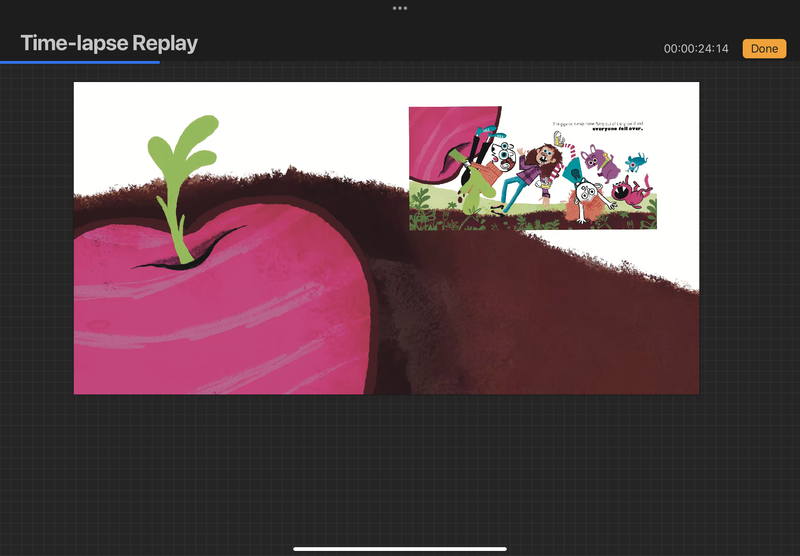The height and width of the screenshot is (556, 800).
Task: Click the green sprout leaves on the turnip
Action: pos(180,155)
